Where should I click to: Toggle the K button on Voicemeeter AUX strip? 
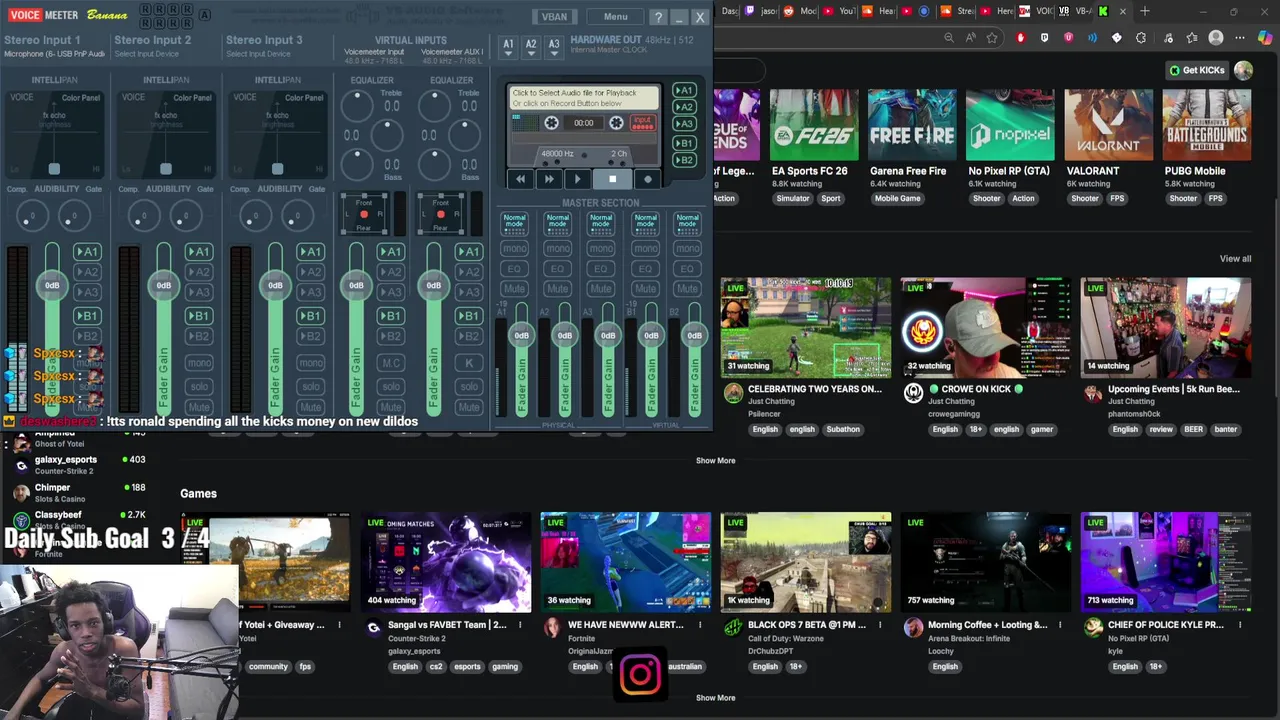point(469,363)
